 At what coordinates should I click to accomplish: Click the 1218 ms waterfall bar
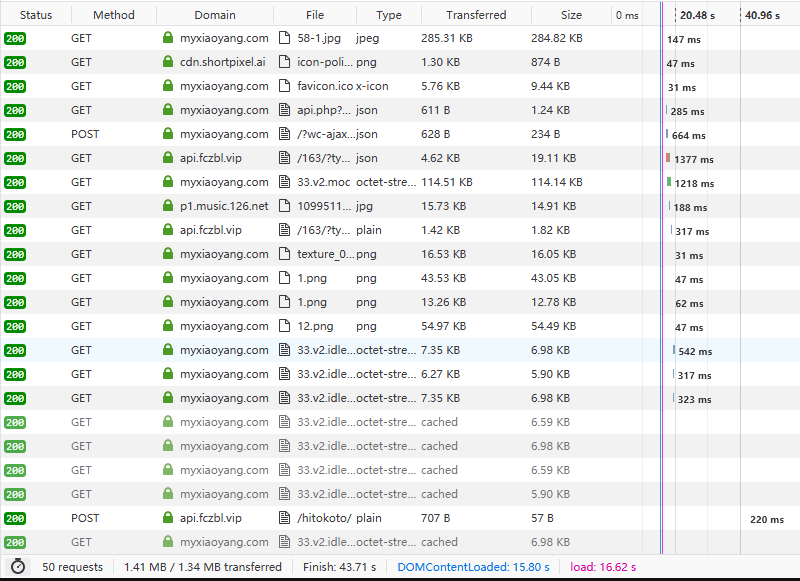(669, 182)
